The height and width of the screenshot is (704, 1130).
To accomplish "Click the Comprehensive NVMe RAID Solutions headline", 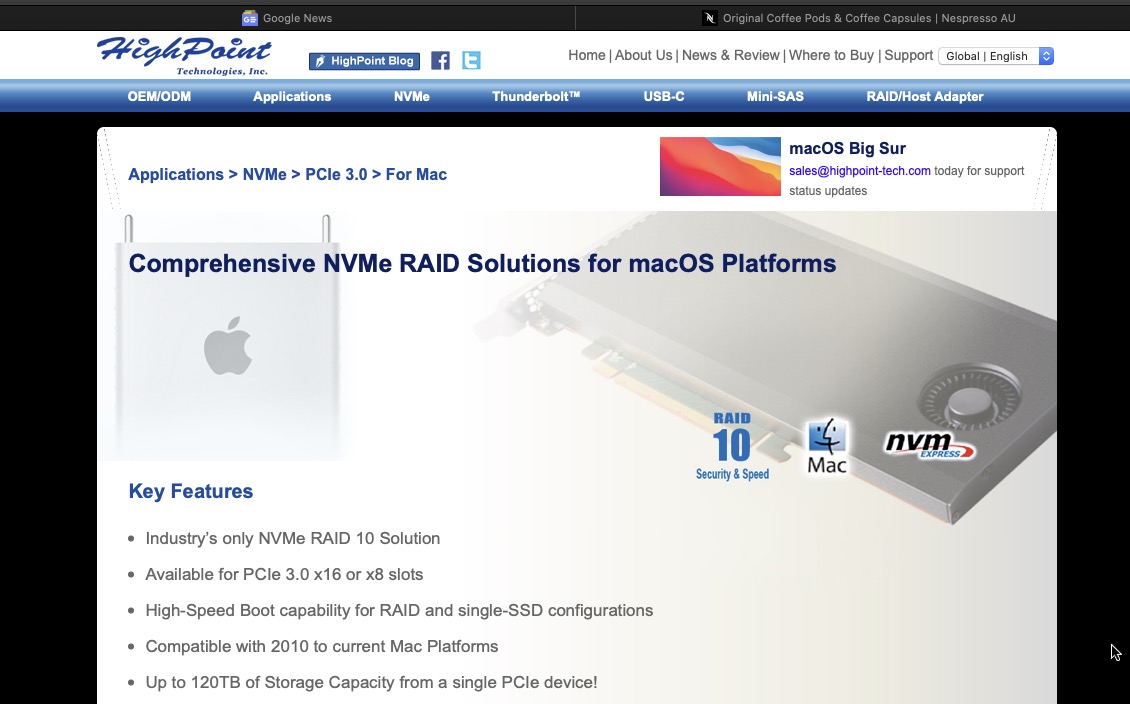I will pos(482,264).
